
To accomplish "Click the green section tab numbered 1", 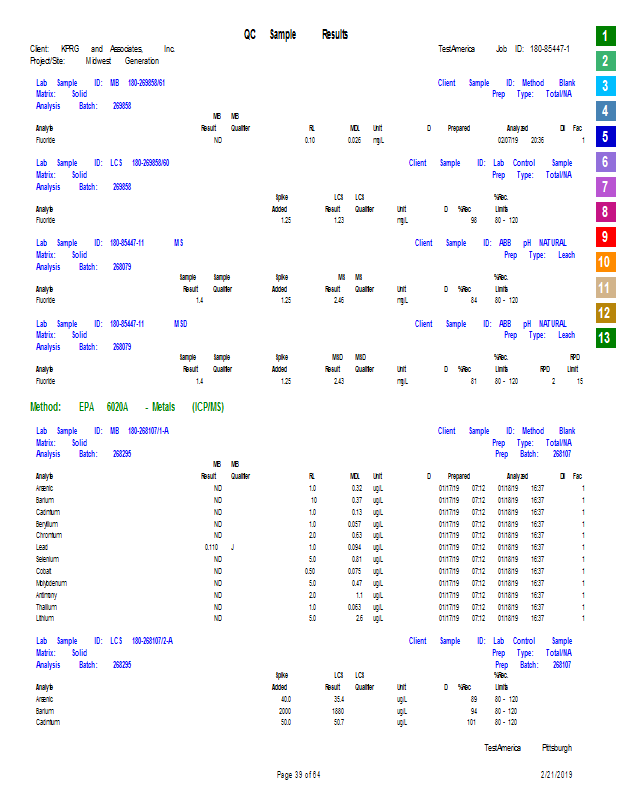I will tap(604, 36).
